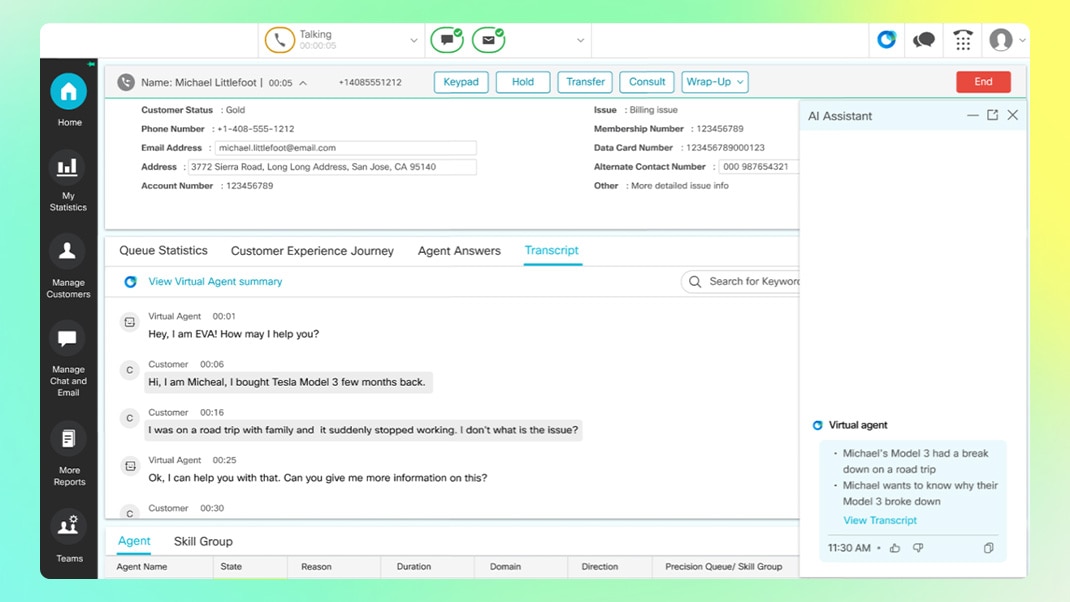
Task: Open Home from the left sidebar
Action: click(68, 93)
